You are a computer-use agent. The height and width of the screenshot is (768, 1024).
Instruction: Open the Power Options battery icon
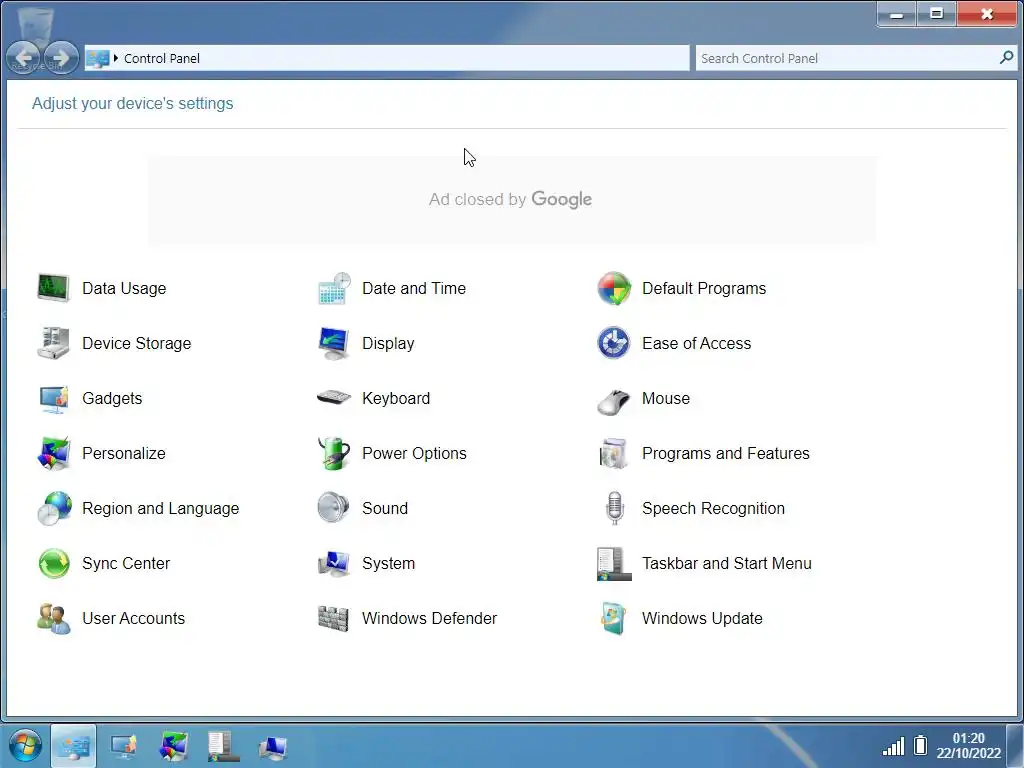pyautogui.click(x=334, y=453)
